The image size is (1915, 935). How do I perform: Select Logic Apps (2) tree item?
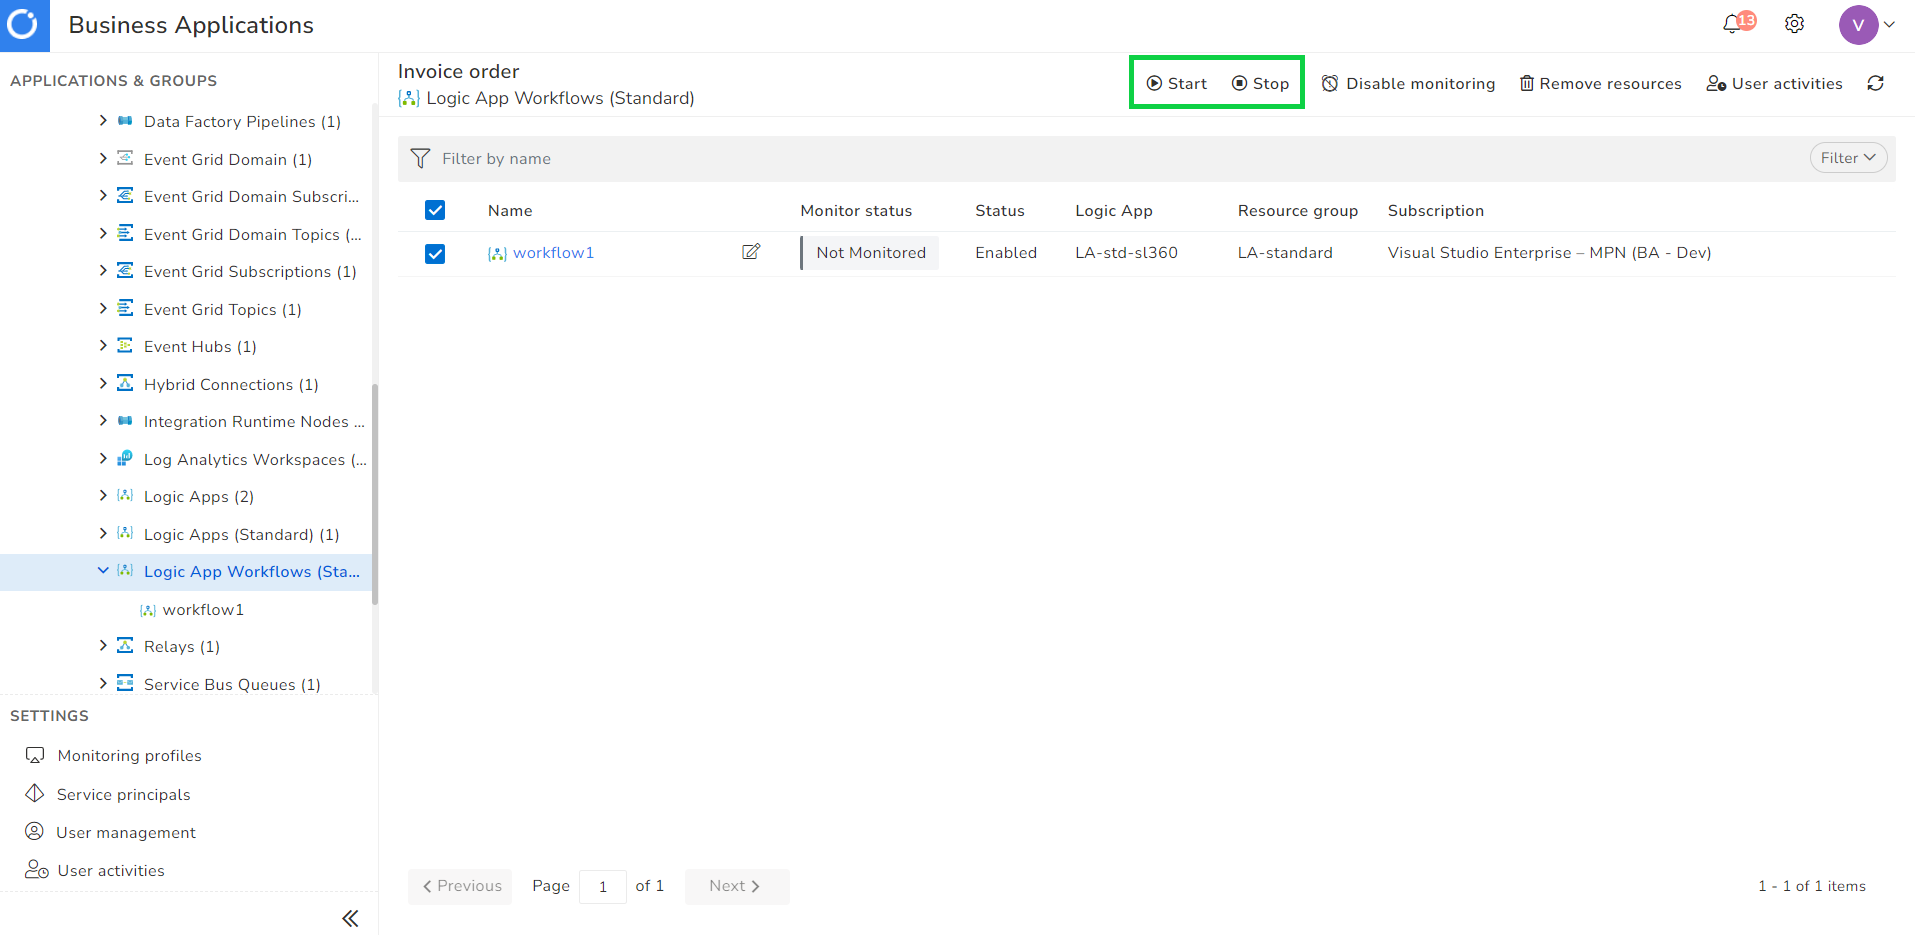click(x=199, y=497)
